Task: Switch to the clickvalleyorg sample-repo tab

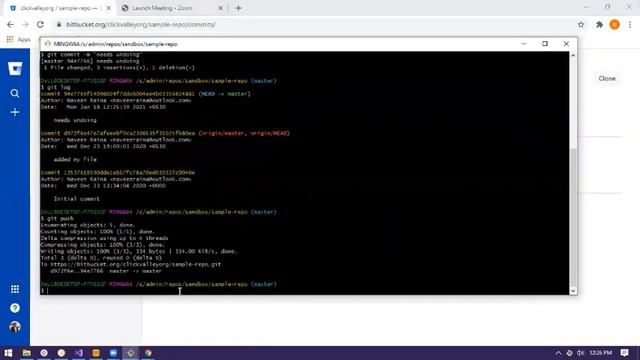Action: pyautogui.click(x=59, y=8)
